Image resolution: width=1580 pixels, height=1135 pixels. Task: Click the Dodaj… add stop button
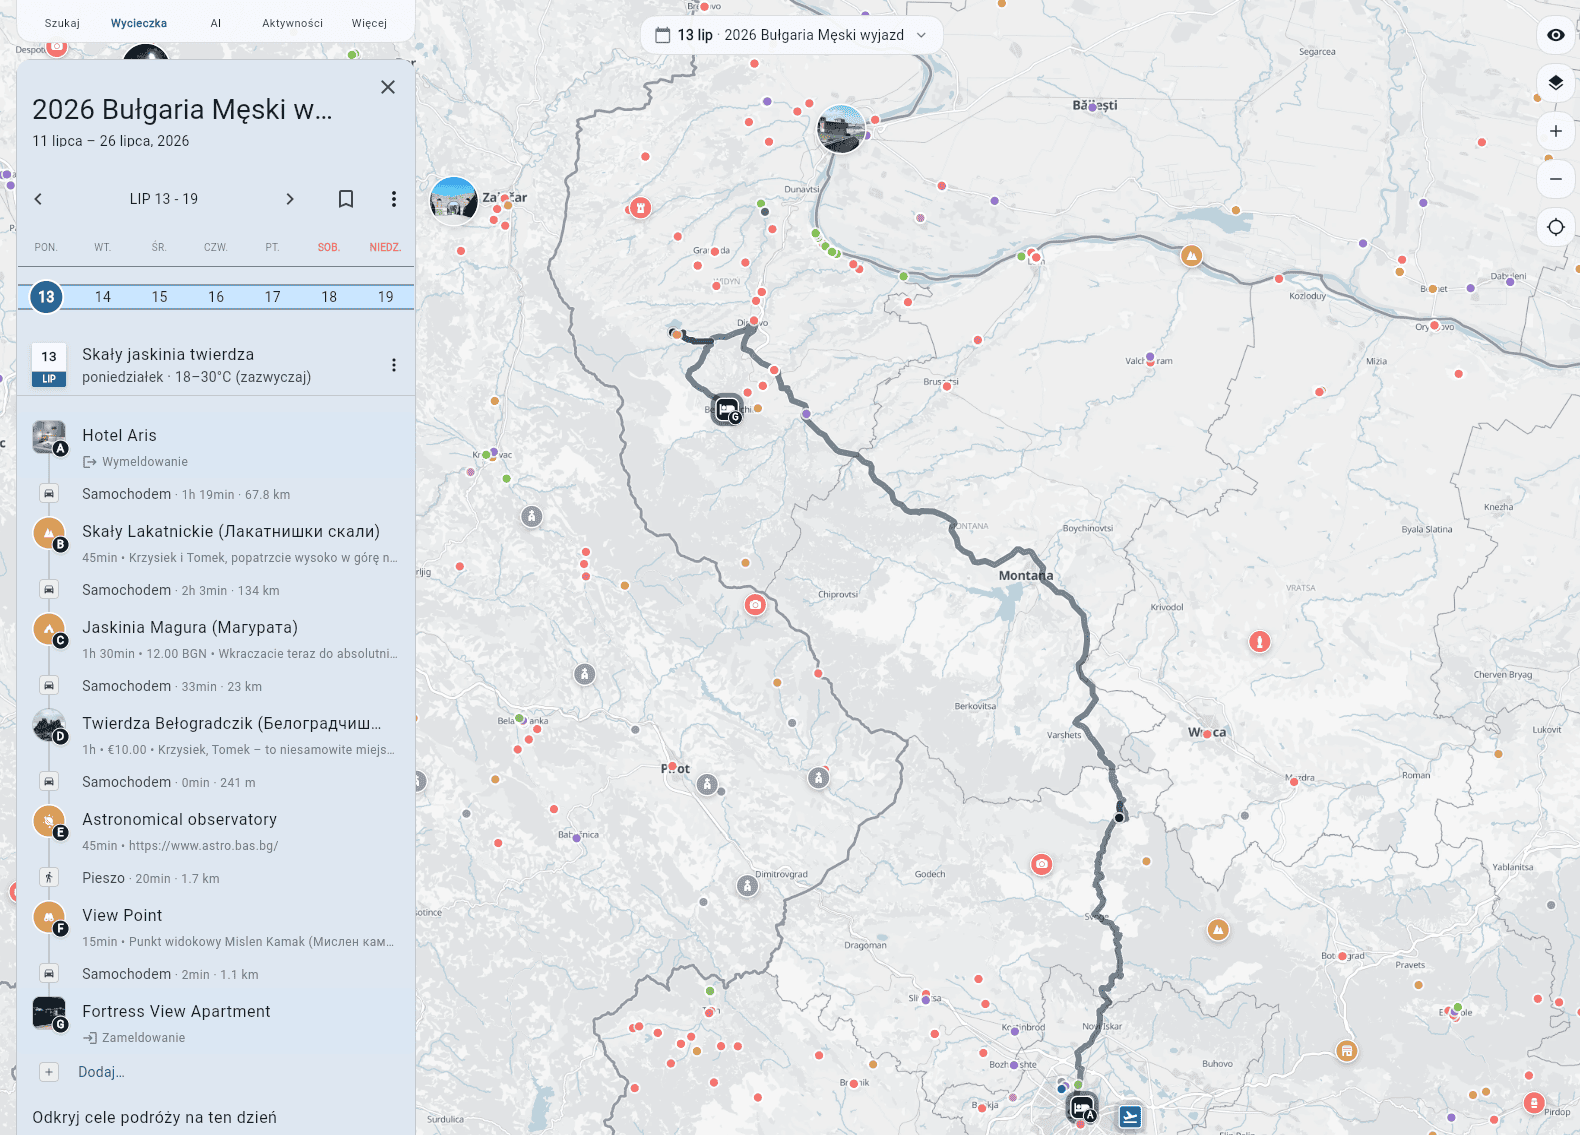(x=82, y=1072)
